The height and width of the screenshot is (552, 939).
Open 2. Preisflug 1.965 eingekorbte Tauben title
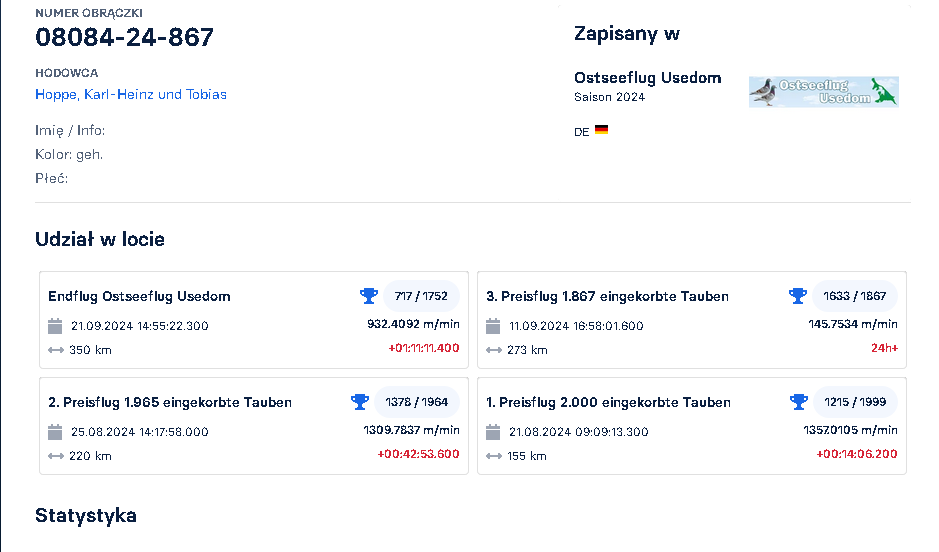pos(170,403)
